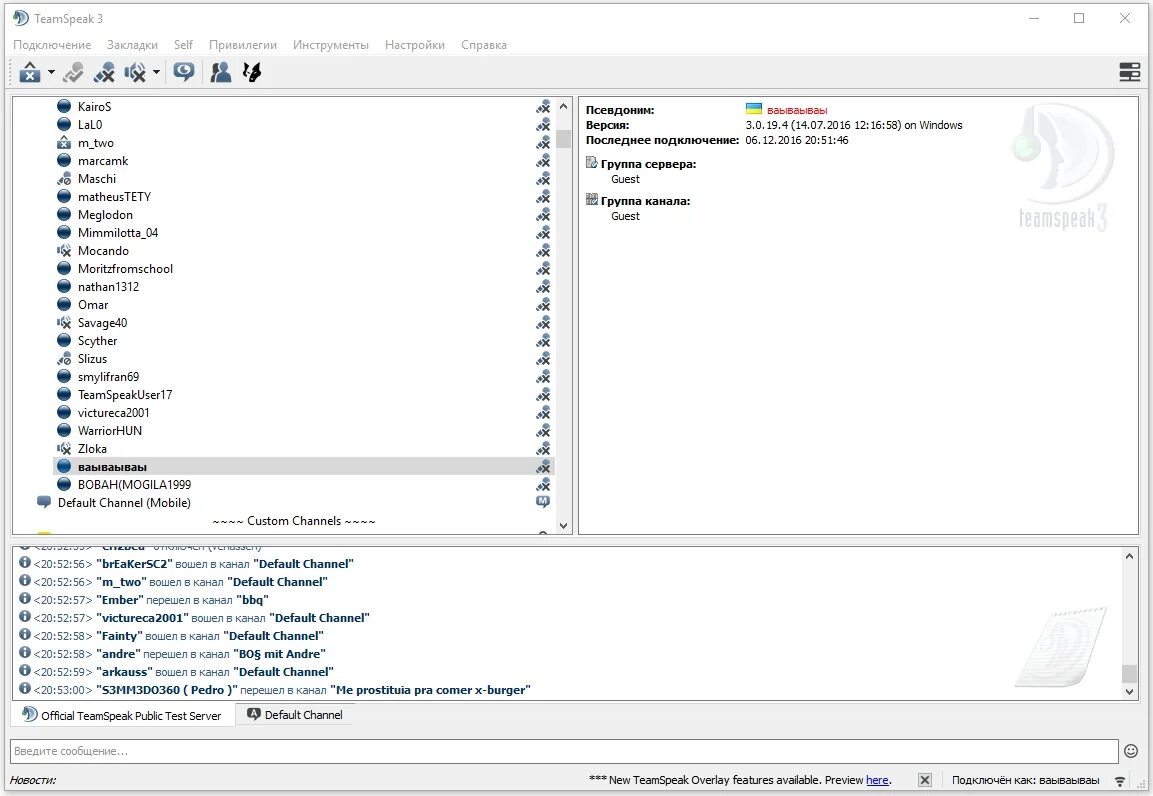Viewport: 1153px width, 796px height.
Task: Dismiss the news ticker with X button
Action: tap(925, 780)
